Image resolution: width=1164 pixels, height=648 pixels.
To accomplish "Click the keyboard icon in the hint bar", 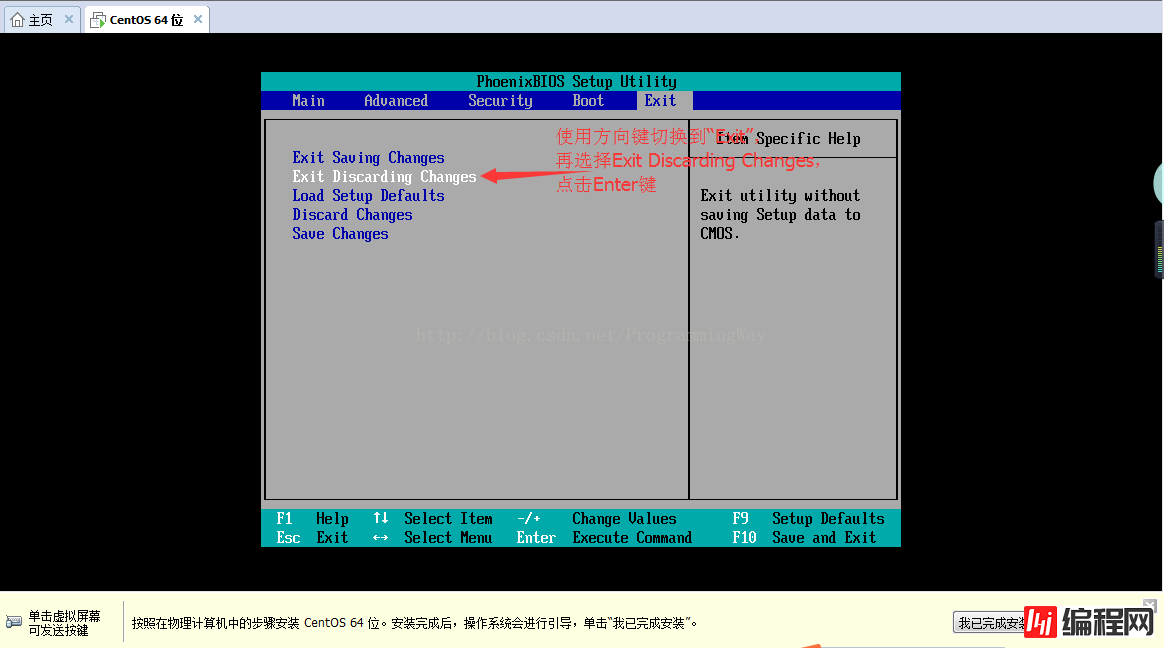I will (13, 622).
